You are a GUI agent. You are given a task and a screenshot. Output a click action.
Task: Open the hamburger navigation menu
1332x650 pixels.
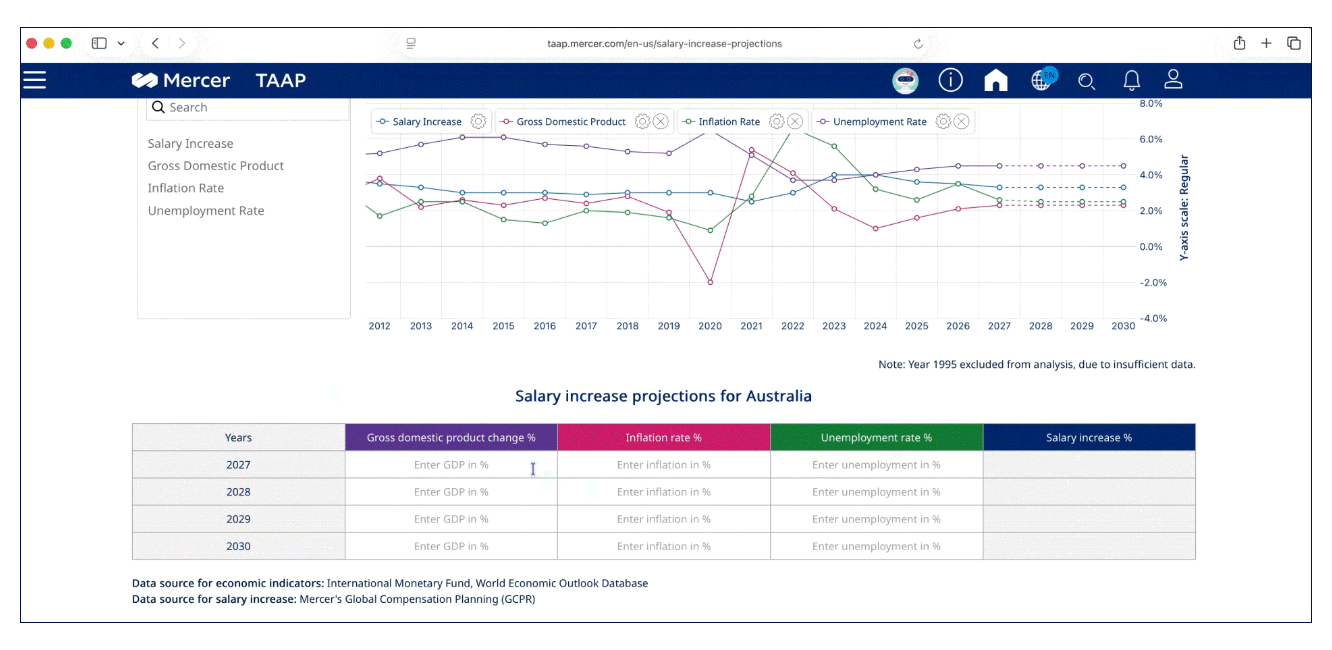pos(35,80)
